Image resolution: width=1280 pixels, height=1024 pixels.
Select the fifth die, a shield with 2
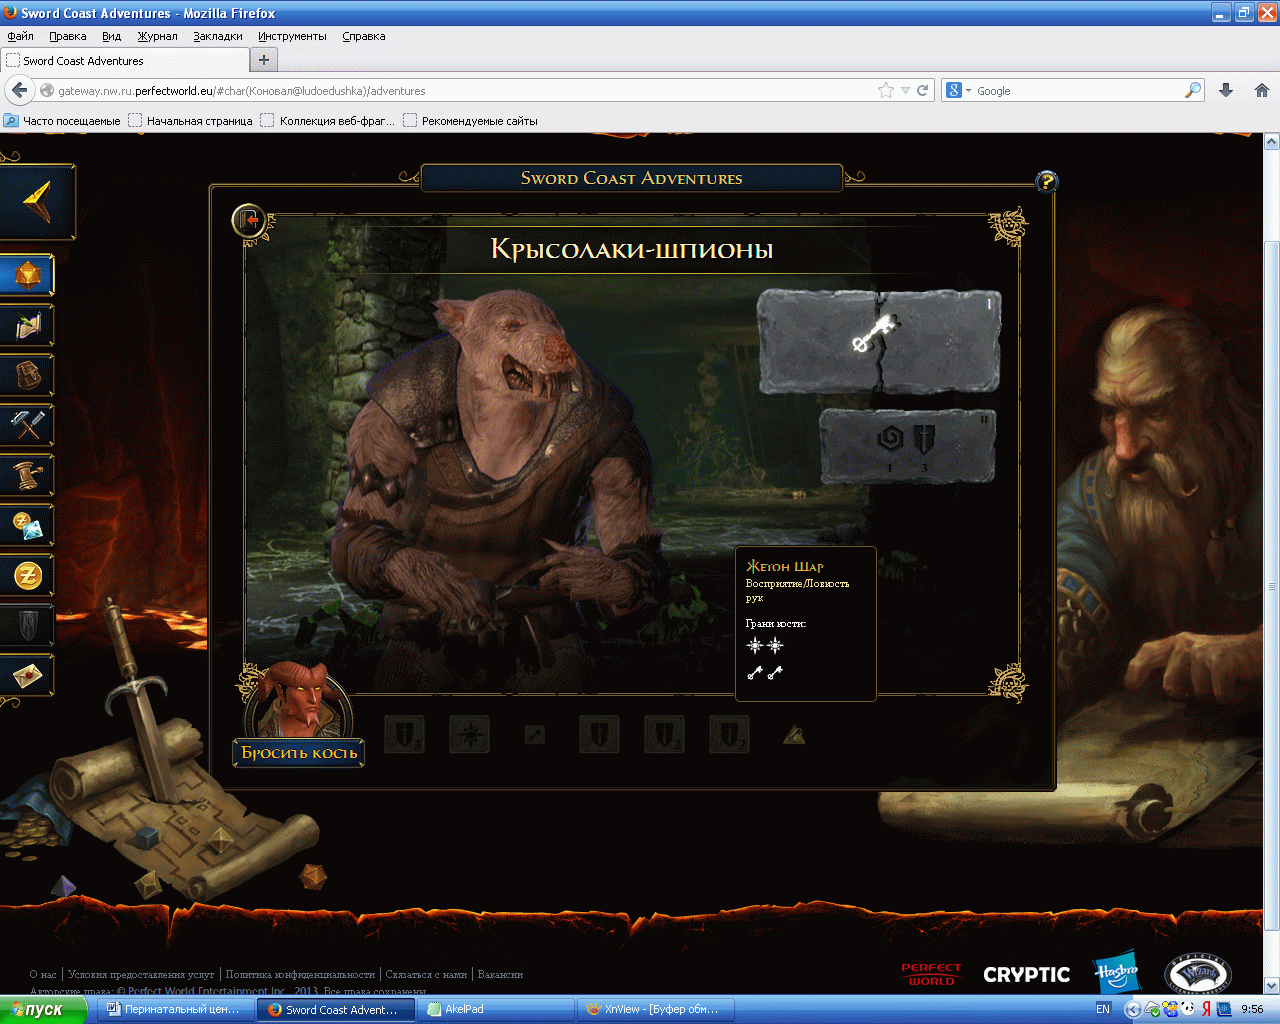click(664, 735)
